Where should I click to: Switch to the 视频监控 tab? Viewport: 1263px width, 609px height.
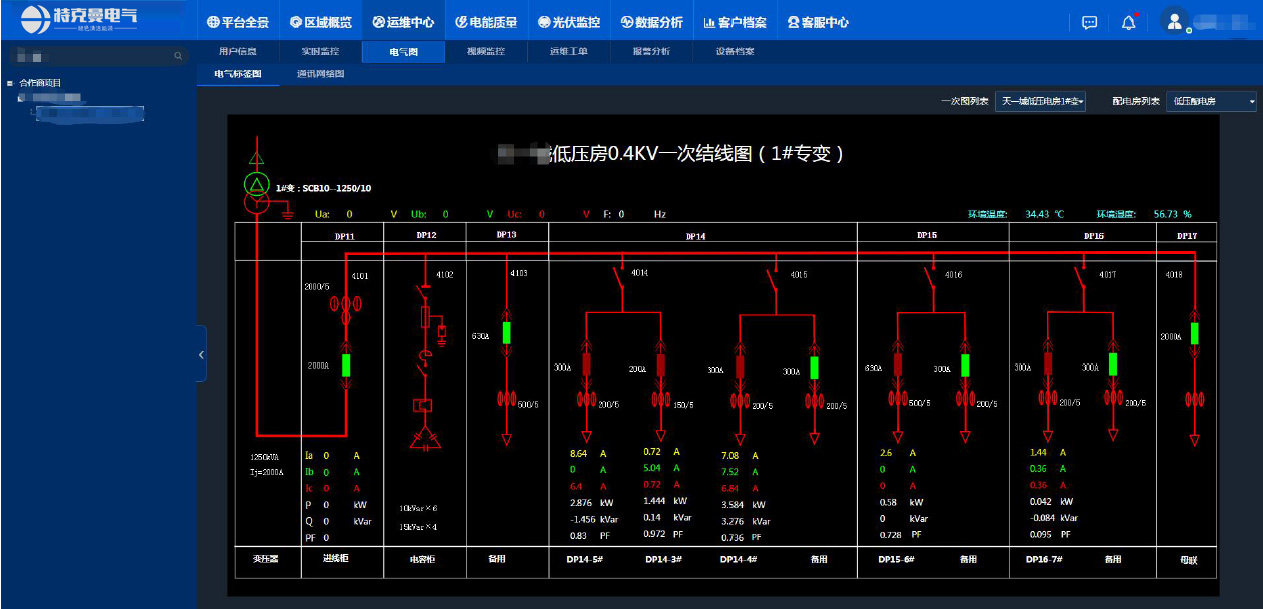pyautogui.click(x=486, y=51)
